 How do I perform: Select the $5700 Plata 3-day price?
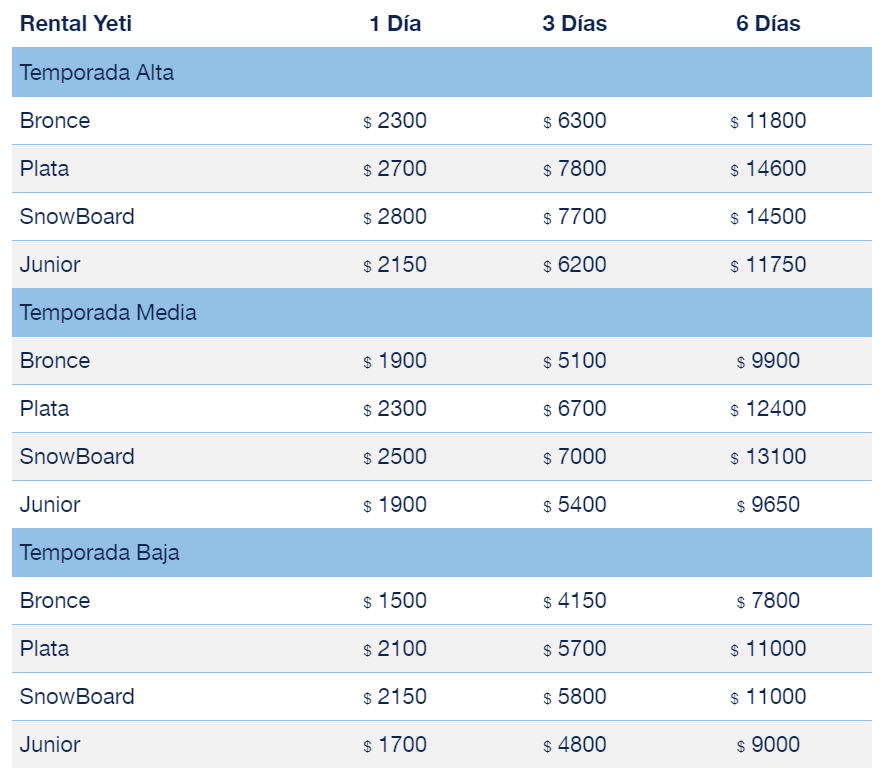575,649
